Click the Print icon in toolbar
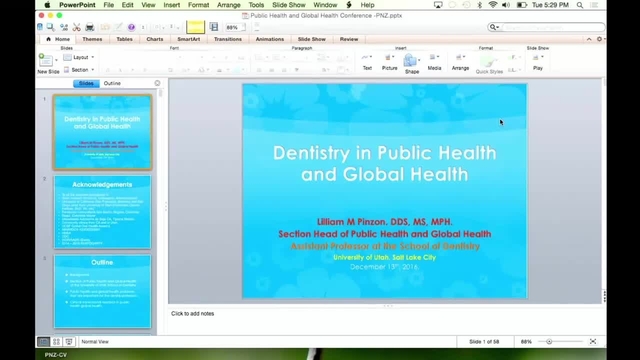Screen dimensions: 640x360 pyautogui.click(x=90, y=27)
